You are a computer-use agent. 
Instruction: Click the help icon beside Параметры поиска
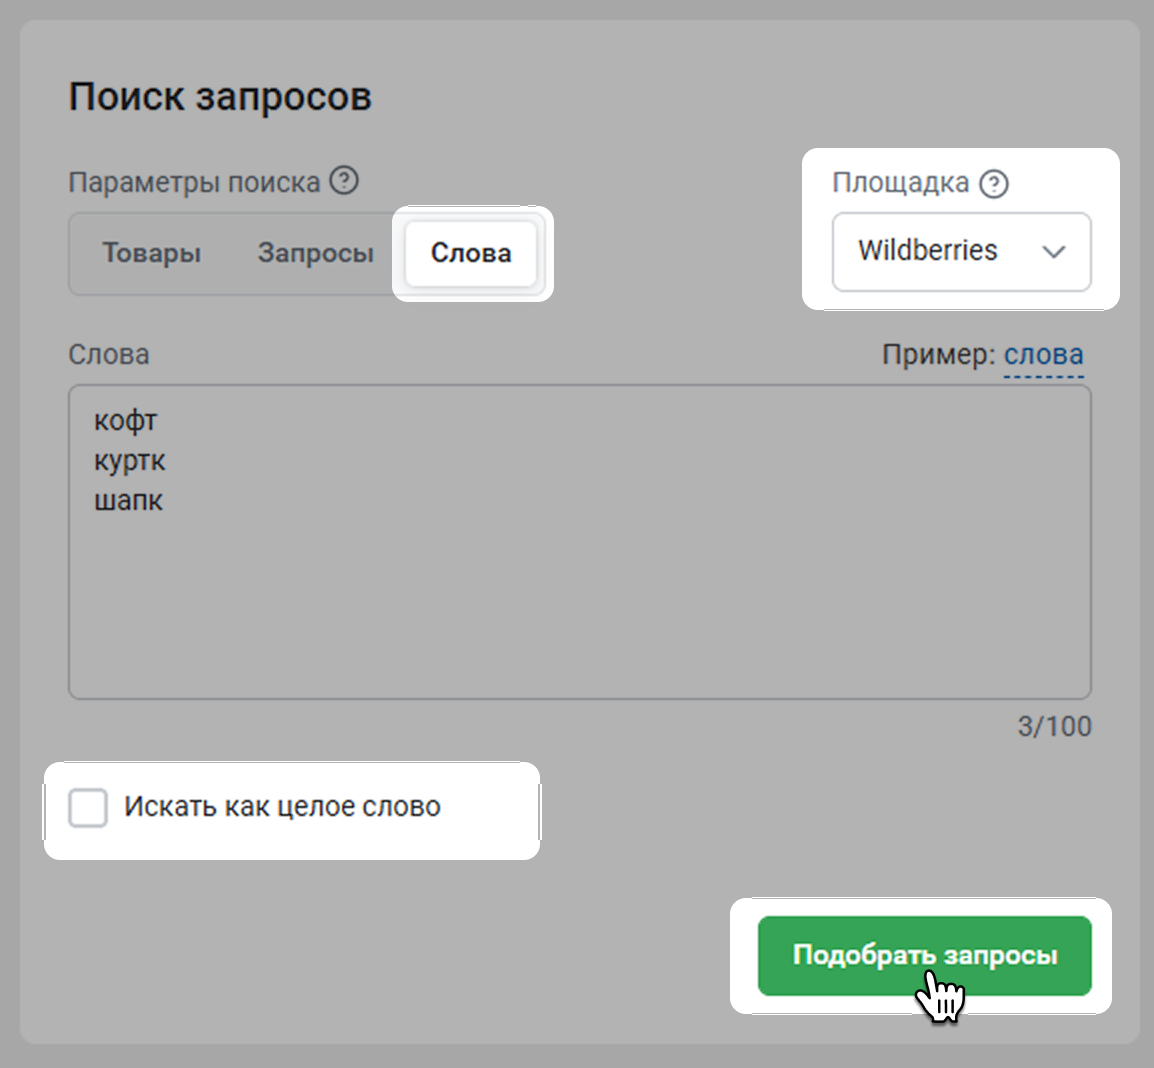click(344, 181)
